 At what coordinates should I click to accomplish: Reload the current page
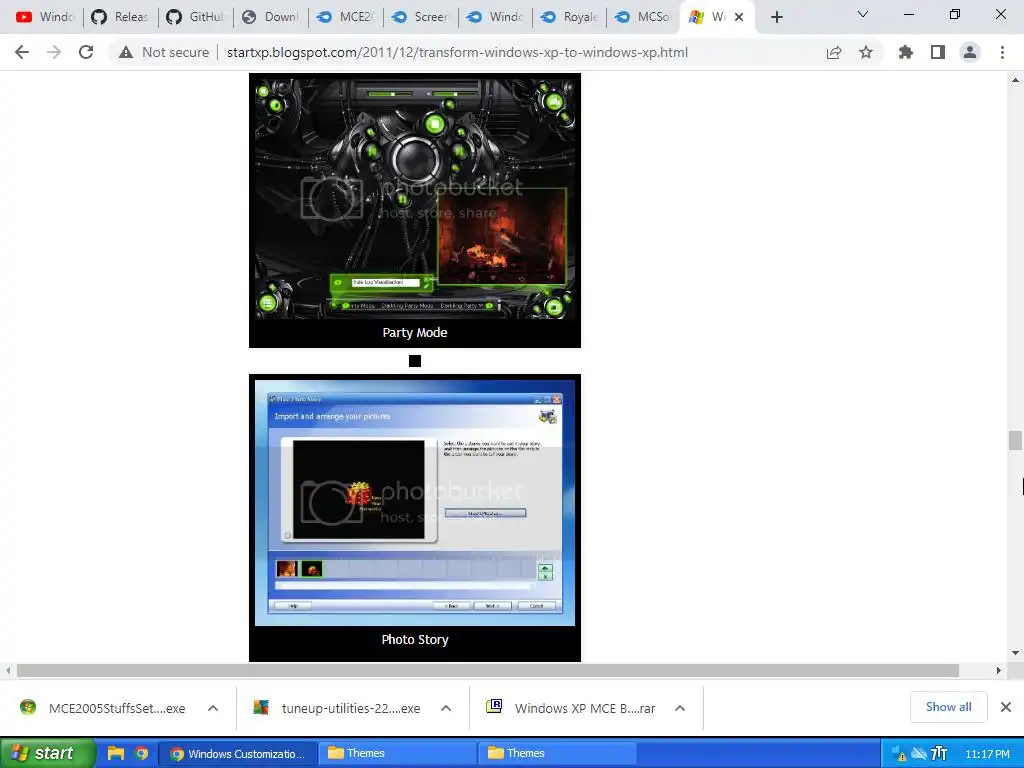(x=86, y=52)
